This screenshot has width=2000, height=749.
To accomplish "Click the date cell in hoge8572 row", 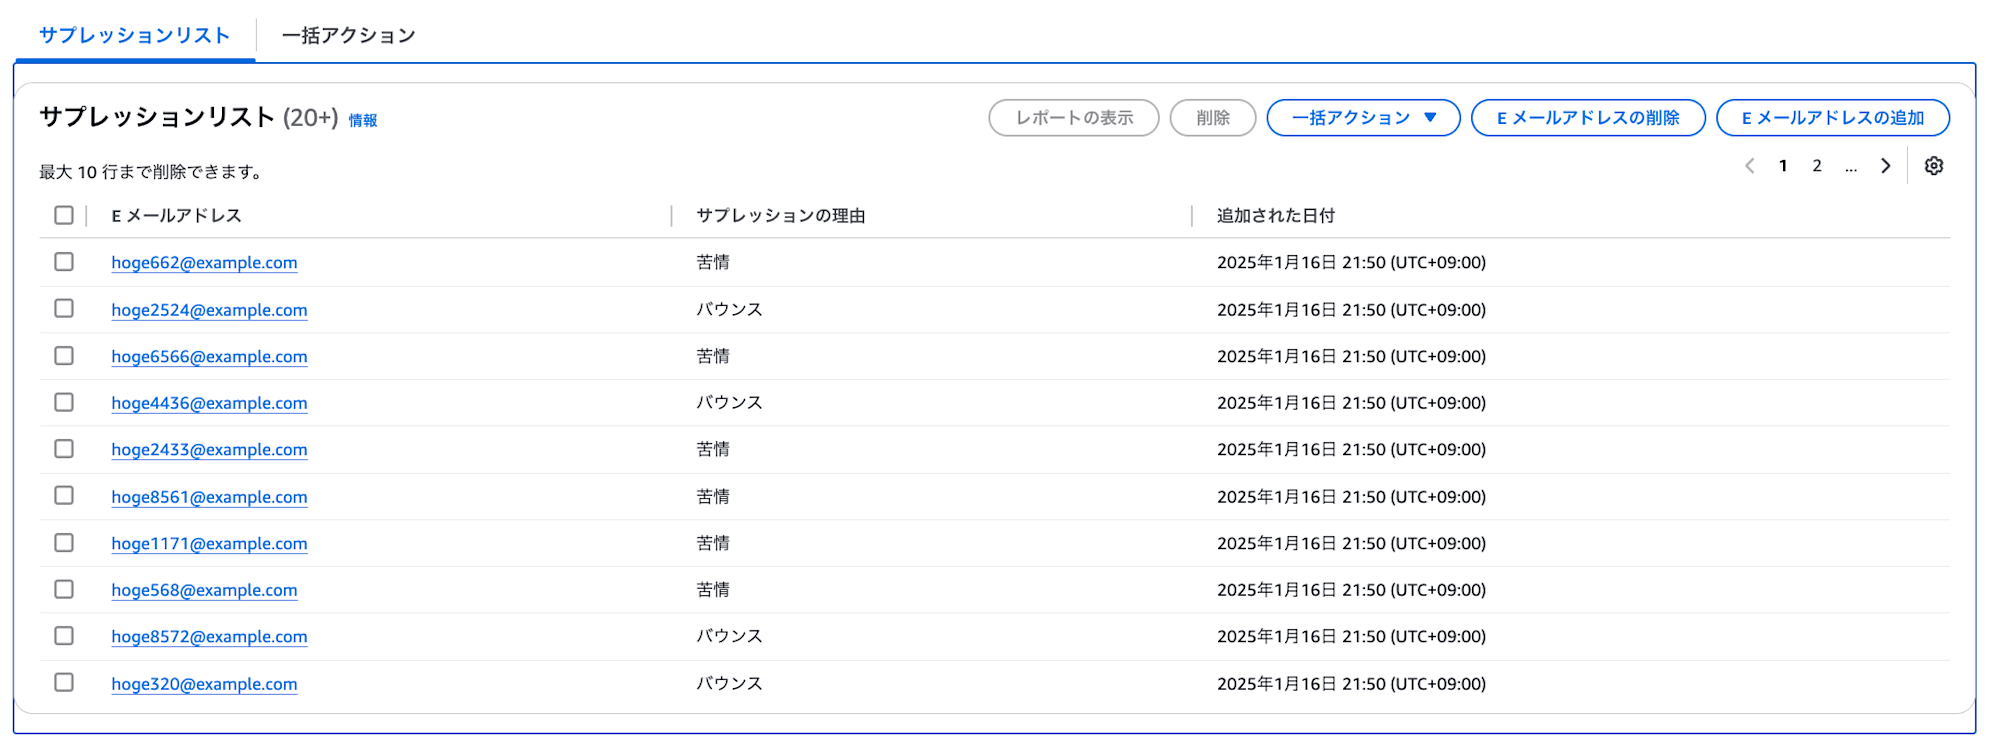I will point(1351,636).
